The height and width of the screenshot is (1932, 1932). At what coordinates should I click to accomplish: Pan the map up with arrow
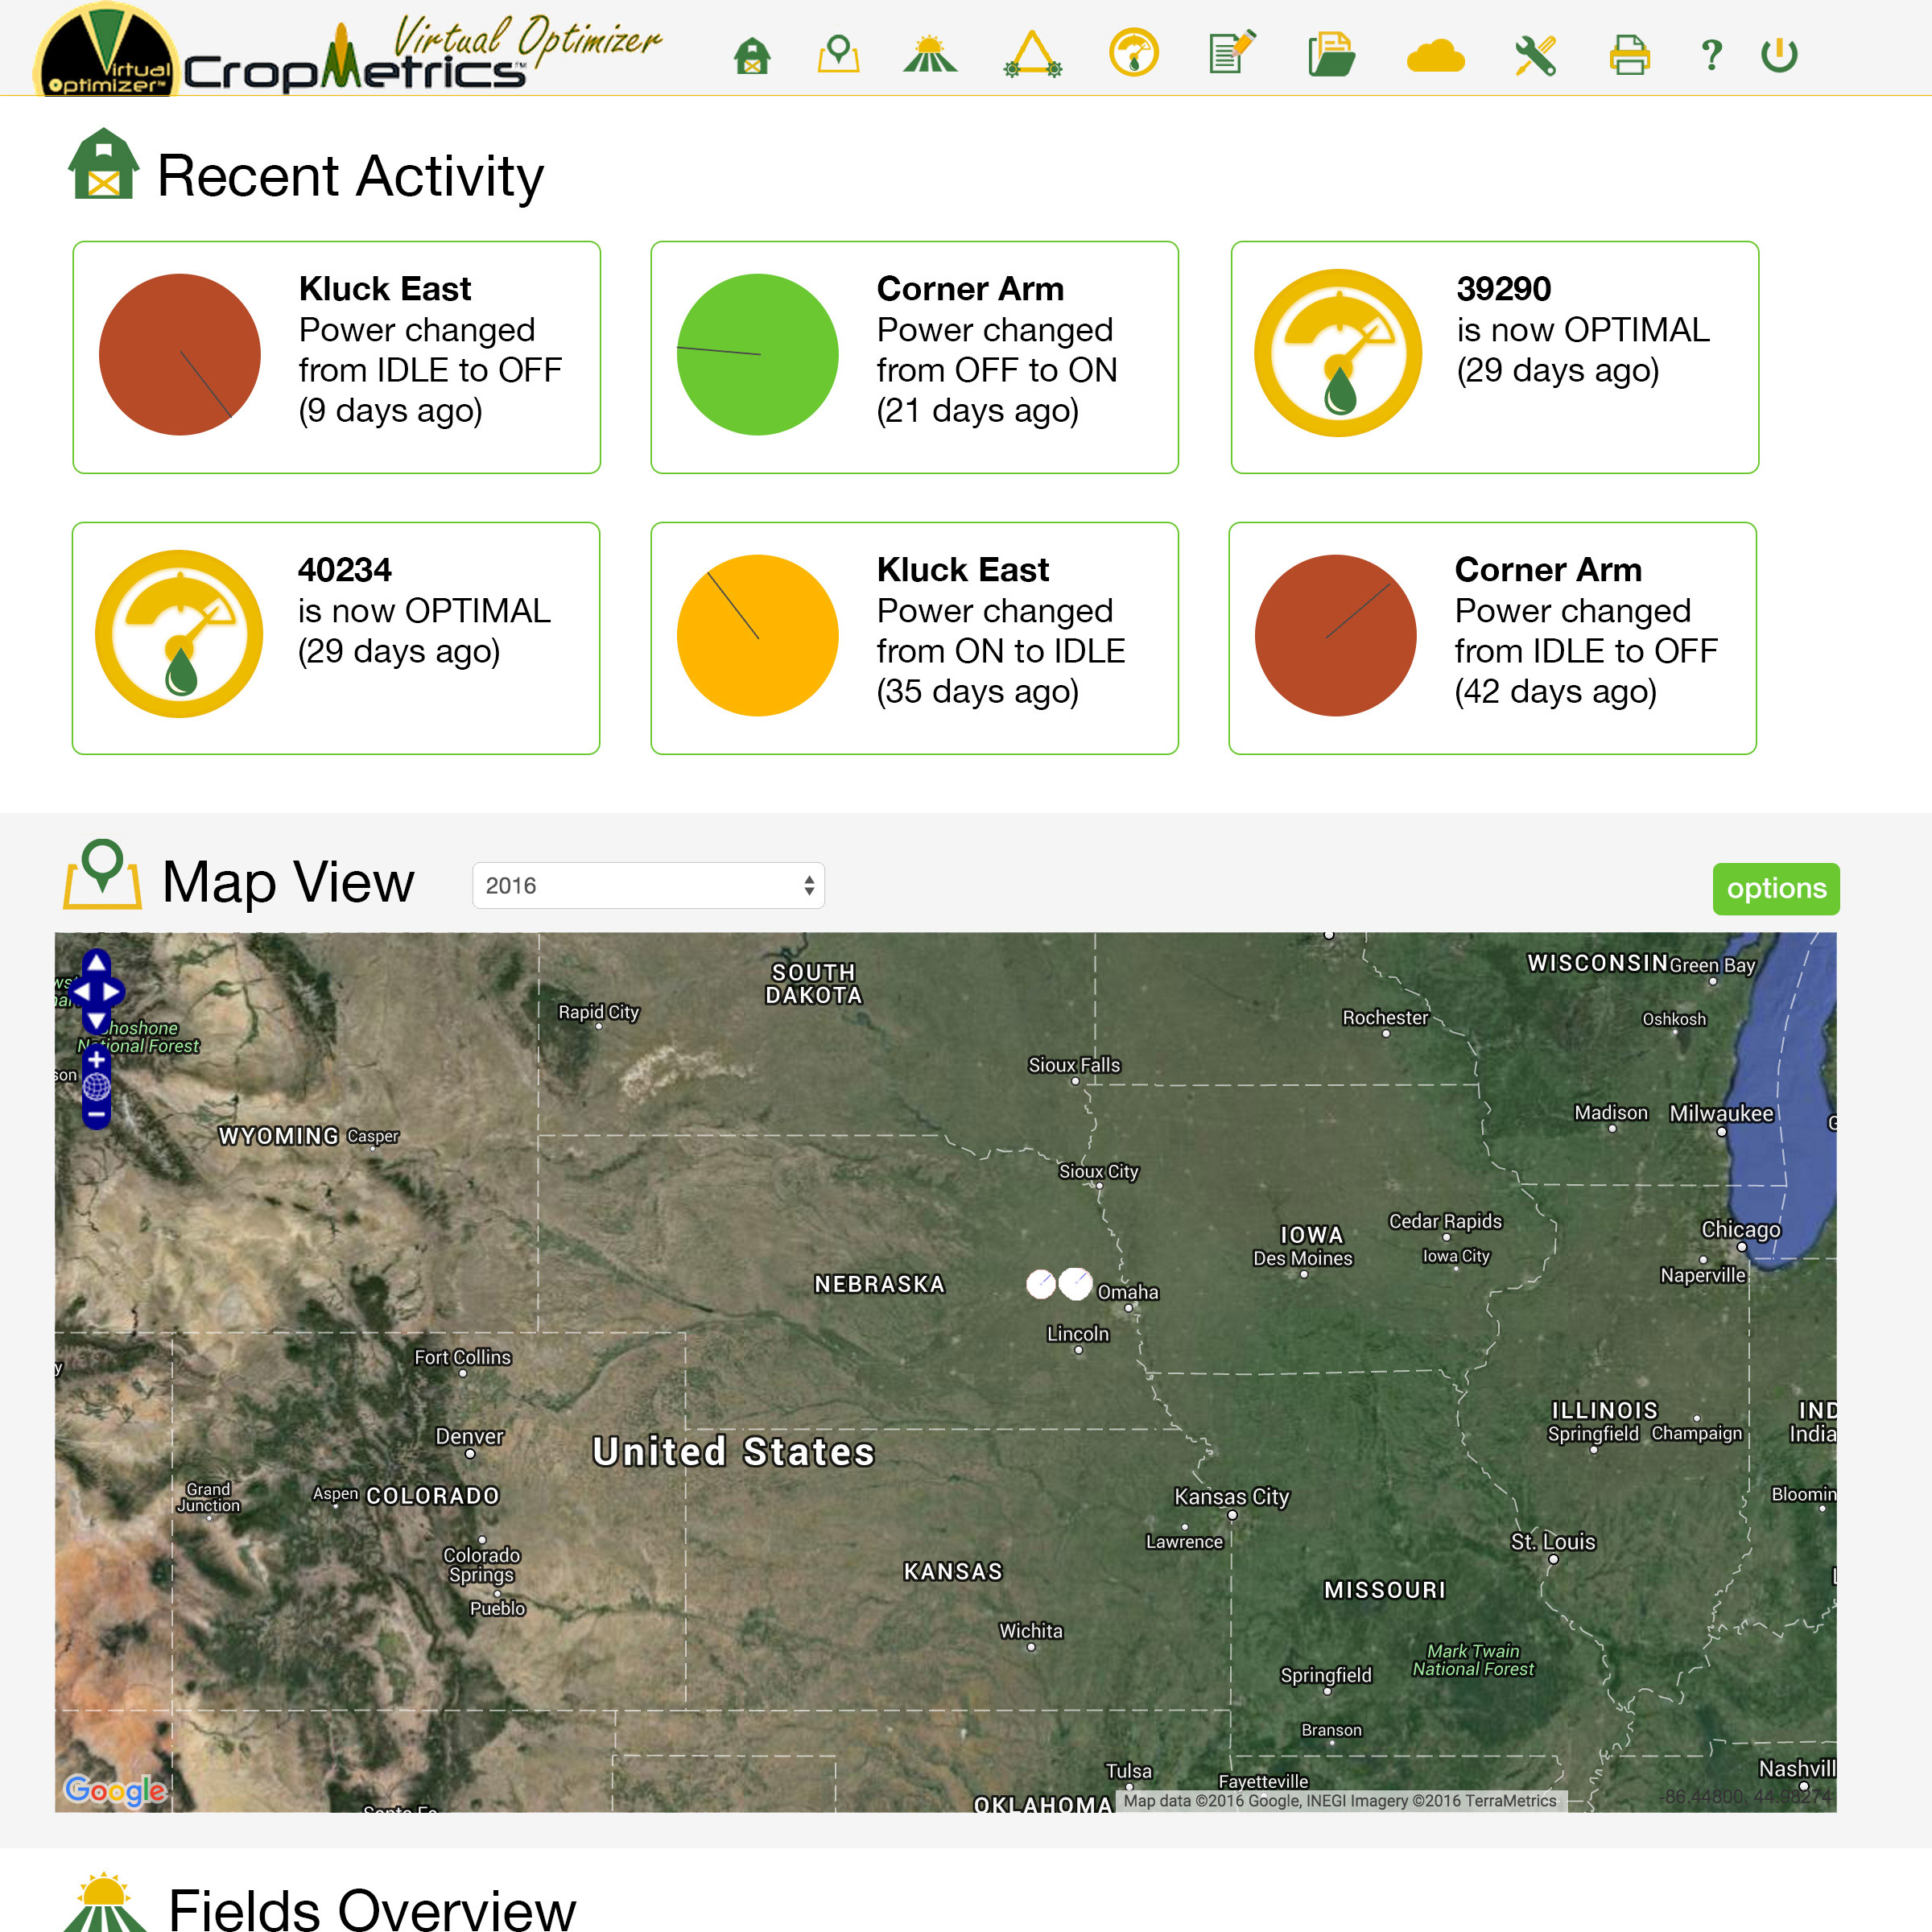point(96,963)
